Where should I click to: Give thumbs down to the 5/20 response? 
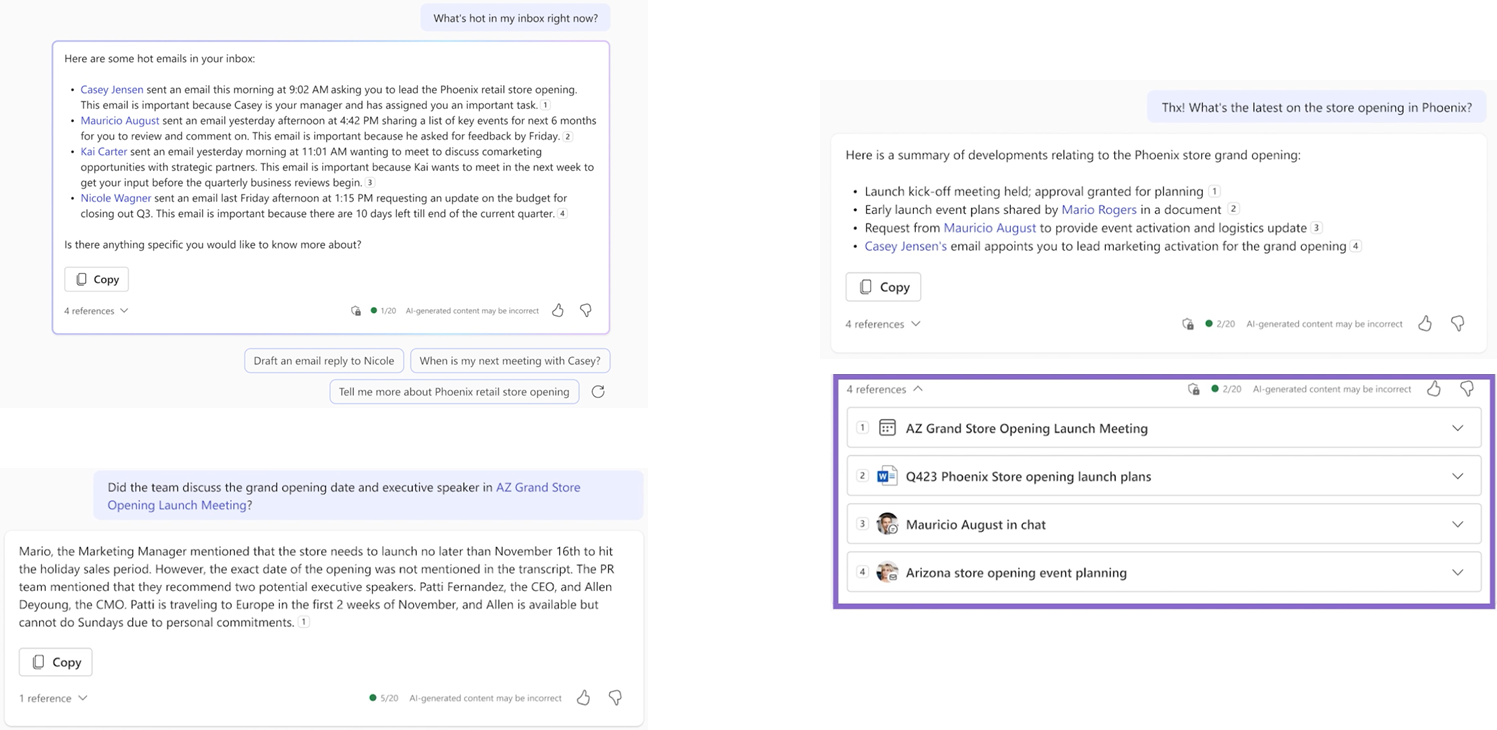coord(616,698)
